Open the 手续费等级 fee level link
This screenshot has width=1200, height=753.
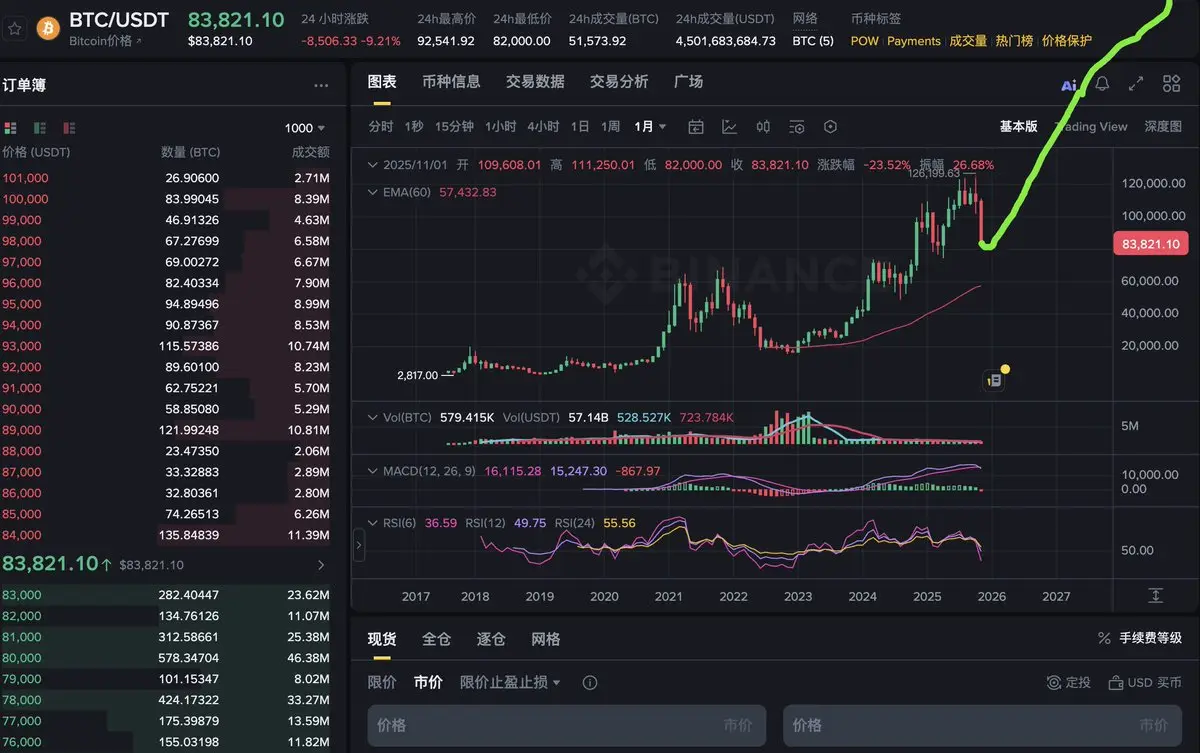pos(1139,638)
